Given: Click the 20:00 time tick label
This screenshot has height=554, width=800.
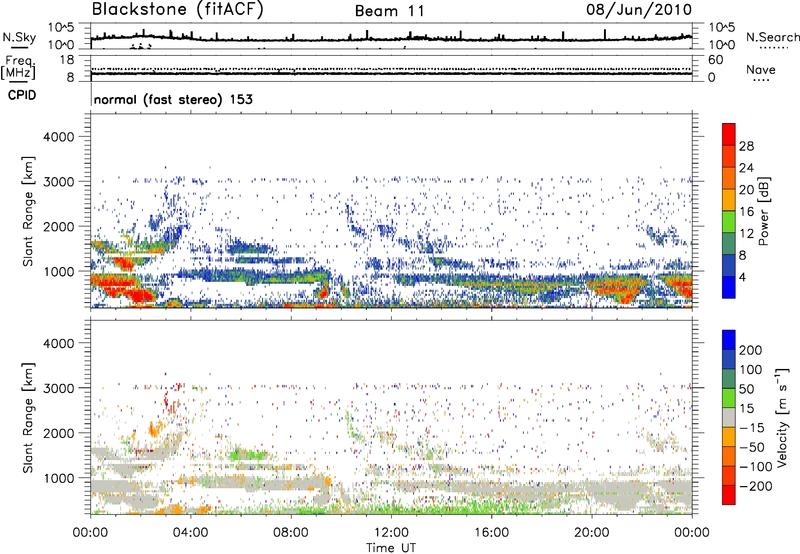Looking at the screenshot, I should [592, 533].
